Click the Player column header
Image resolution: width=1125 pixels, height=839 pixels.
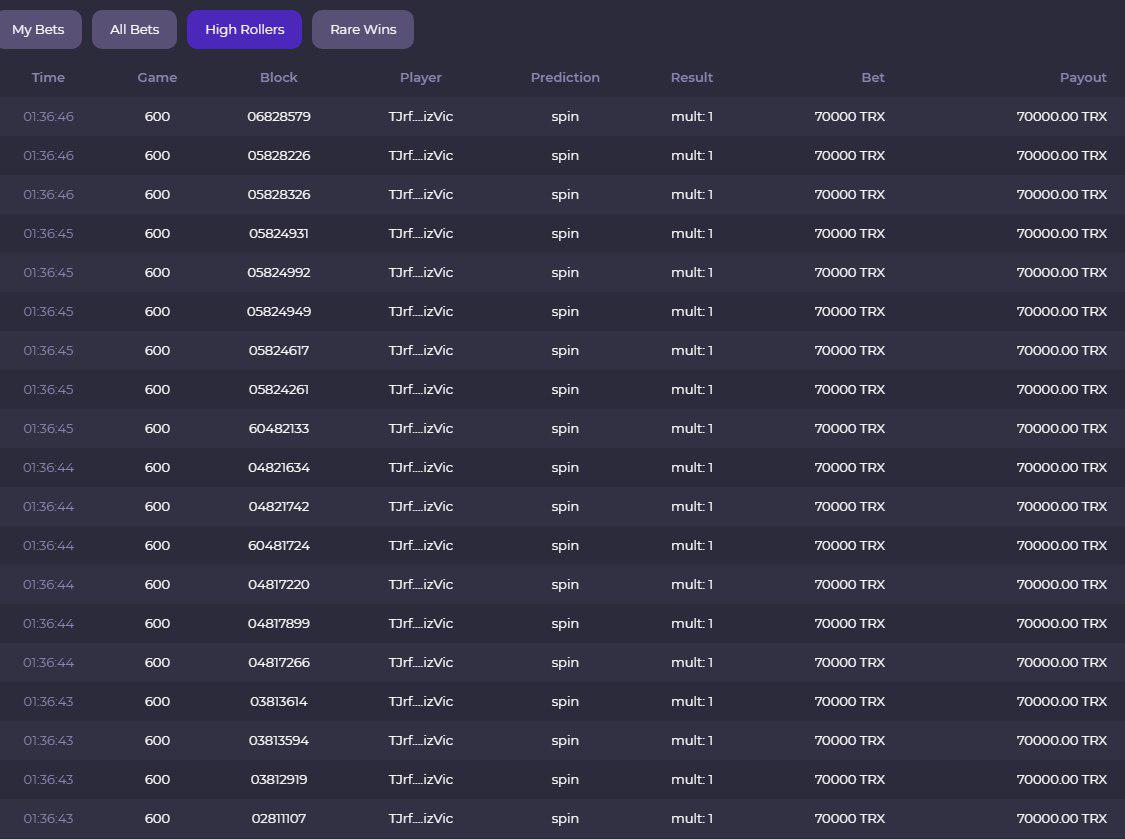(420, 78)
